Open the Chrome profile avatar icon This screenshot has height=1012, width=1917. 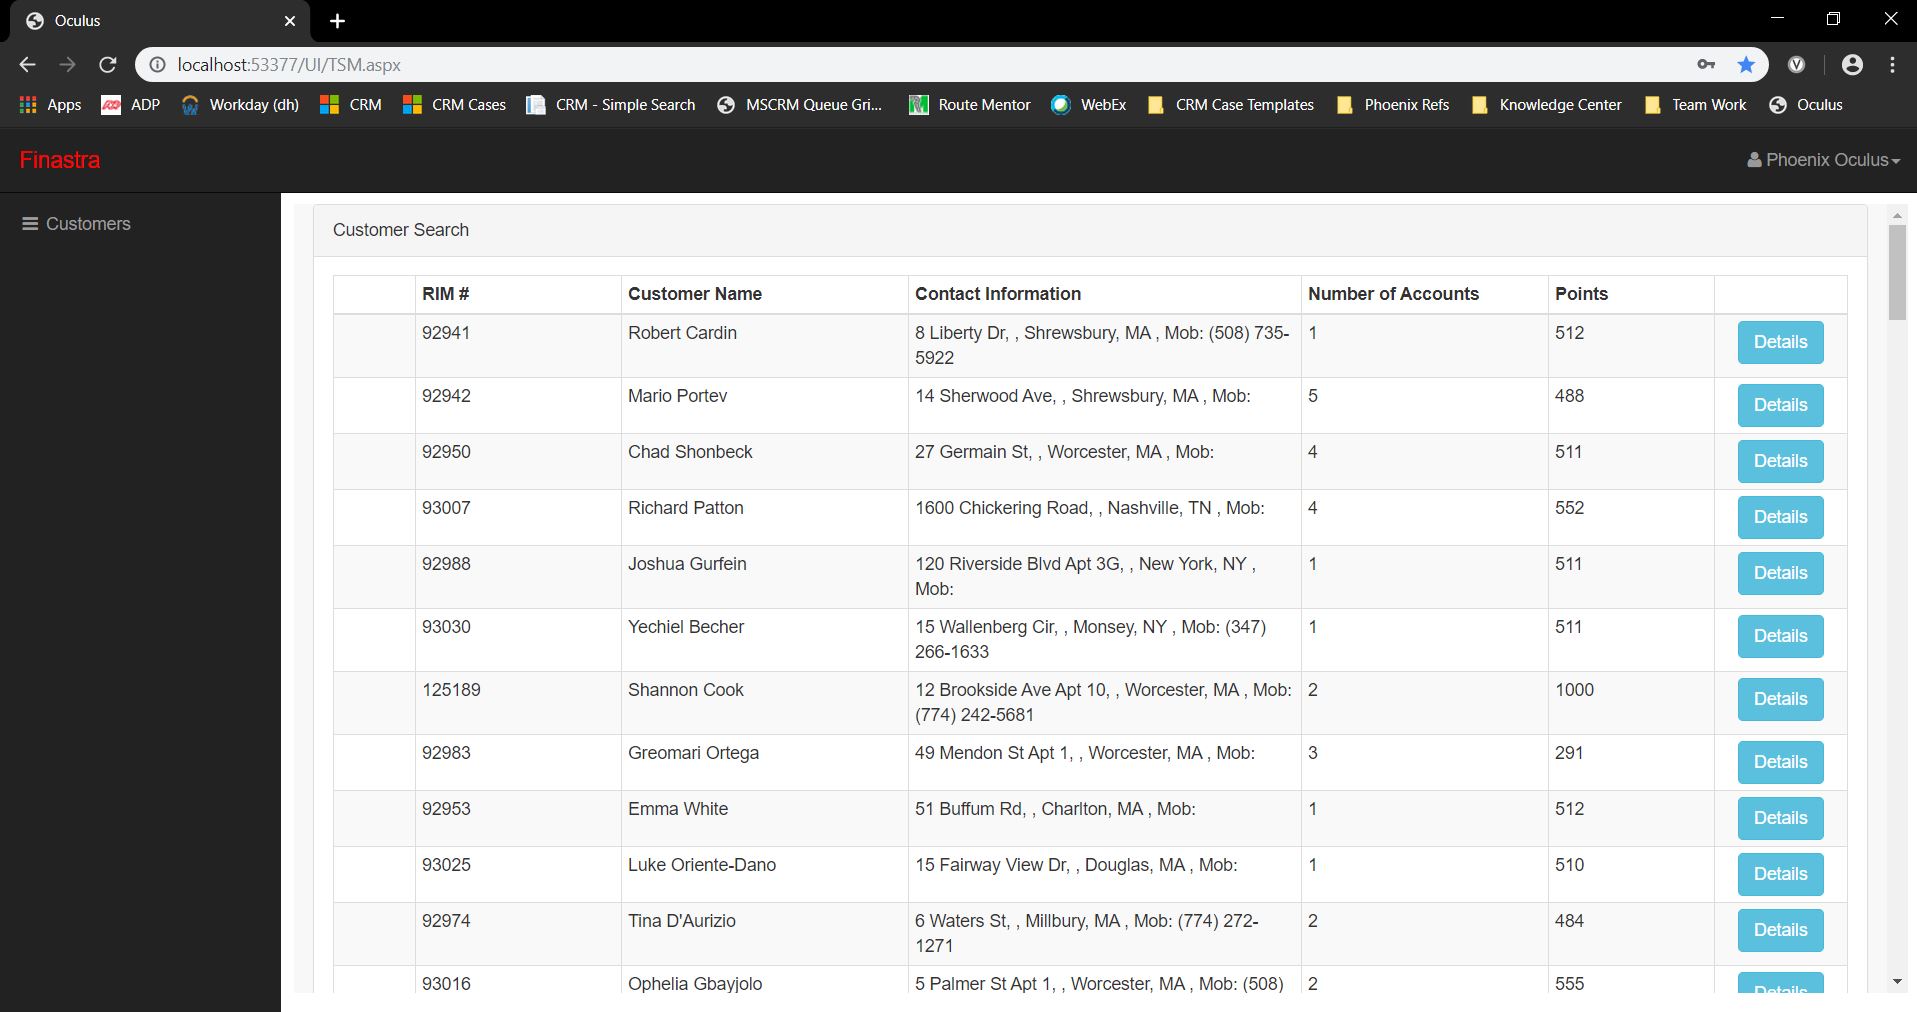tap(1852, 65)
